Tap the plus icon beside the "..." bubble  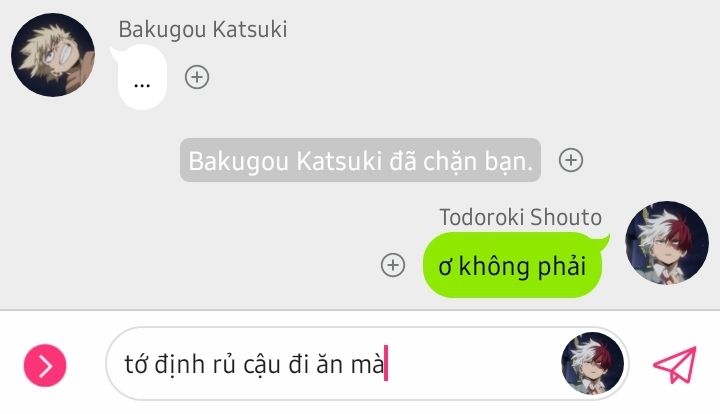click(x=197, y=77)
